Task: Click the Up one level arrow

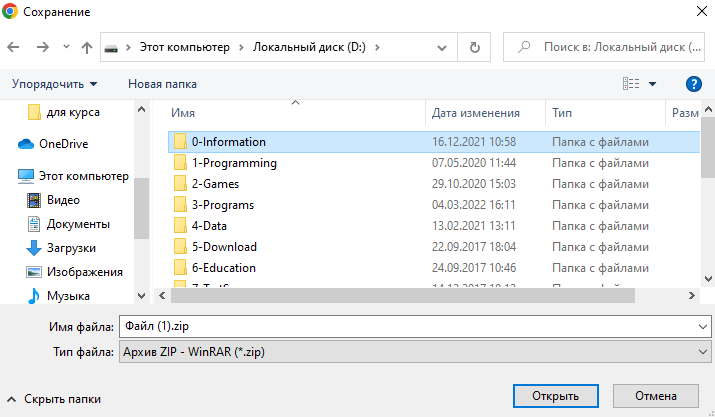Action: click(x=87, y=47)
